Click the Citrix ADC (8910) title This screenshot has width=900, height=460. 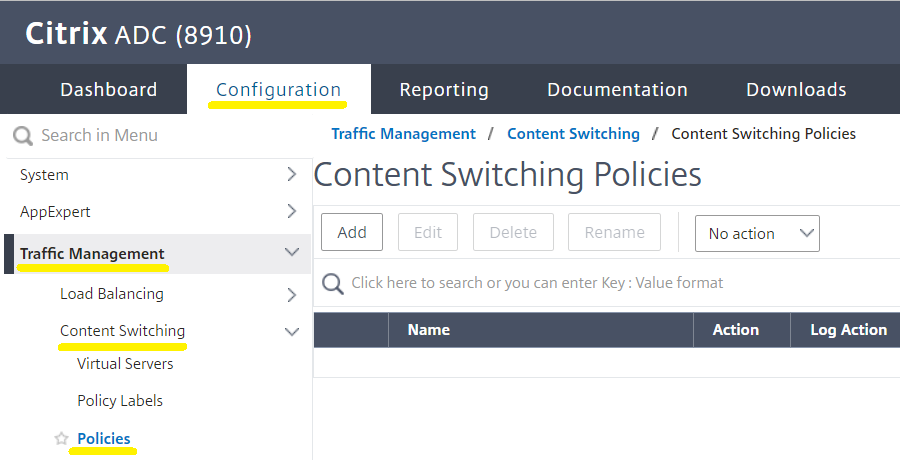click(138, 34)
